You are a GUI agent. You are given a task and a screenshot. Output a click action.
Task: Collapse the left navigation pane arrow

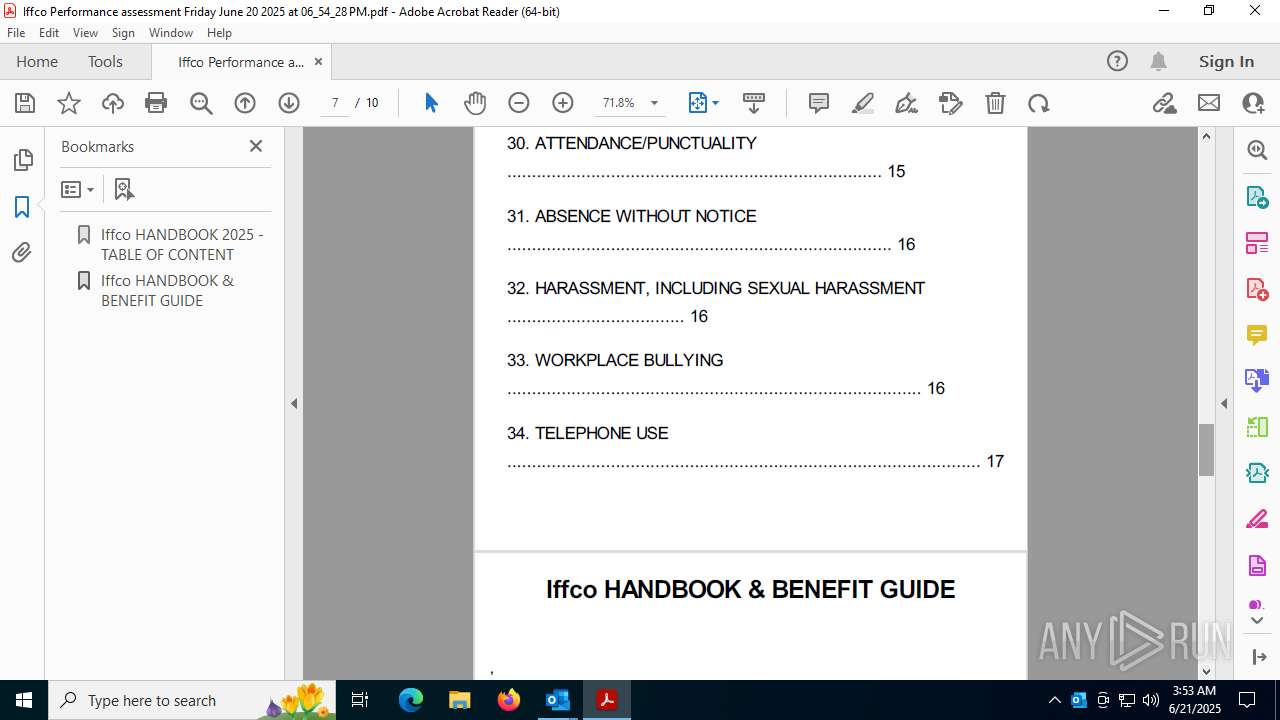[294, 404]
